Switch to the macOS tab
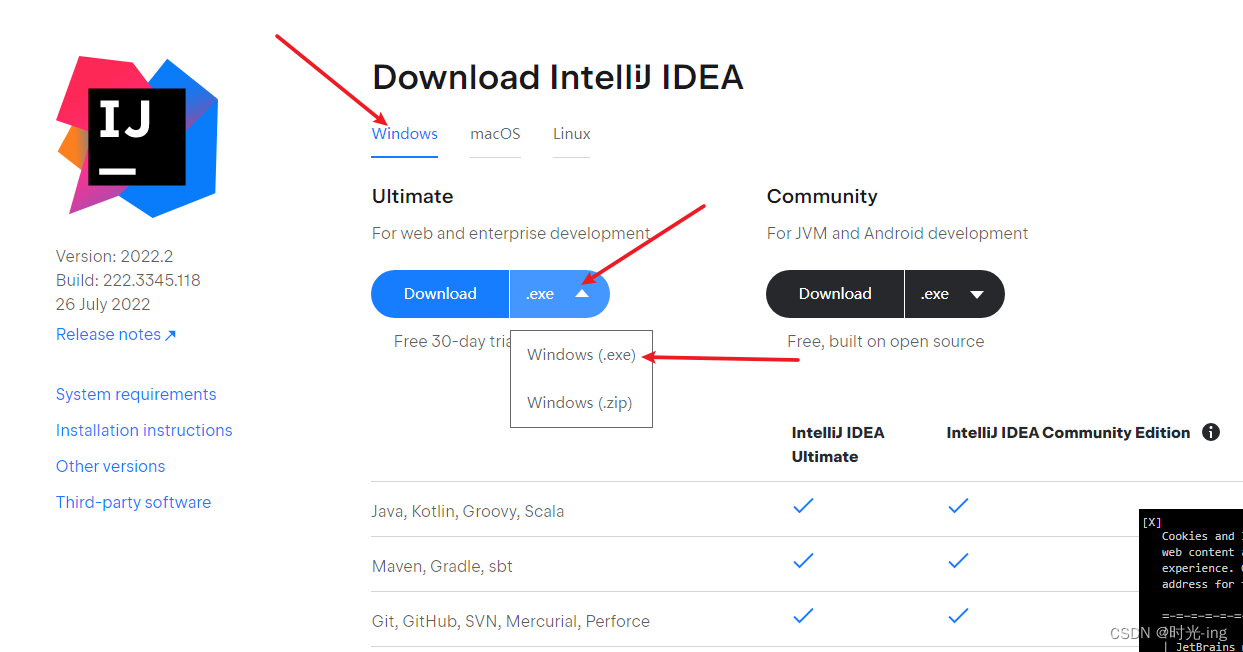 [495, 134]
